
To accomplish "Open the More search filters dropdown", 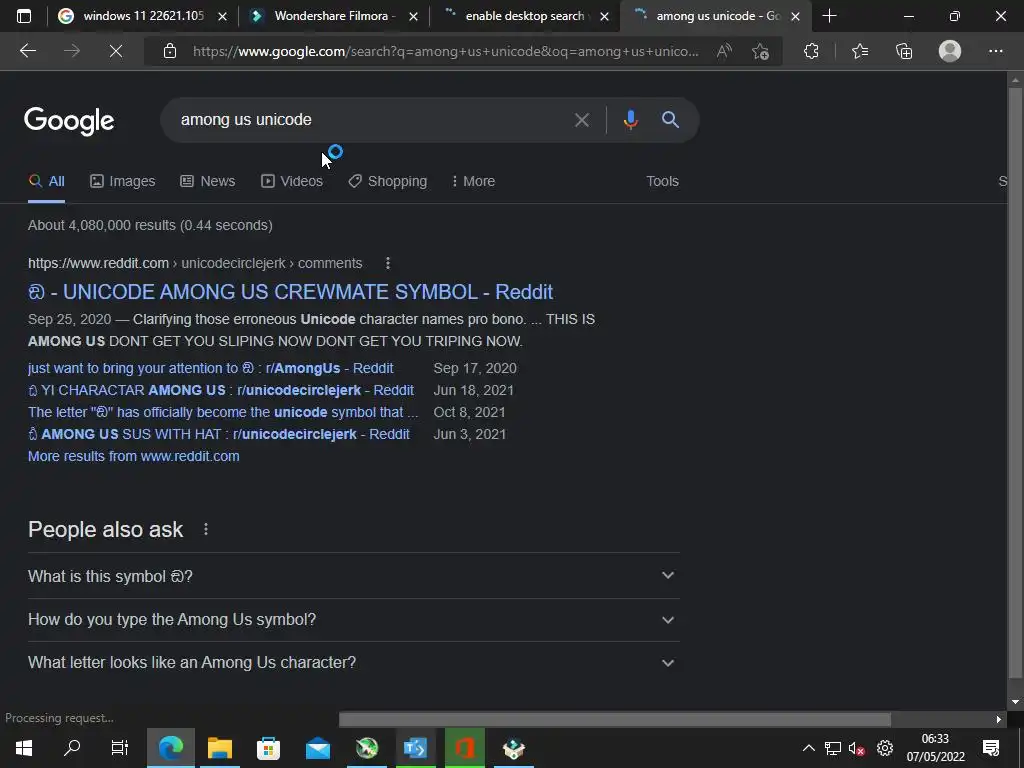I will [473, 181].
